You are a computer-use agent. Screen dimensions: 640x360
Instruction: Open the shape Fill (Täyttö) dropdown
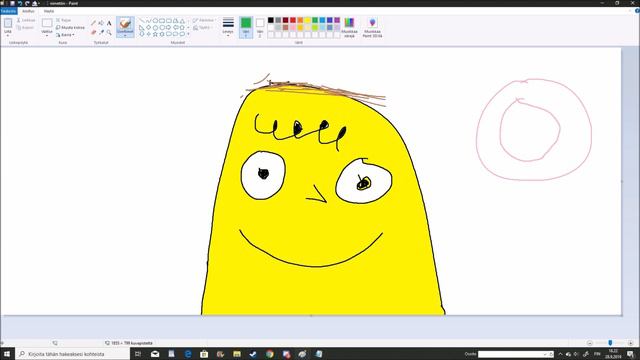tap(202, 28)
